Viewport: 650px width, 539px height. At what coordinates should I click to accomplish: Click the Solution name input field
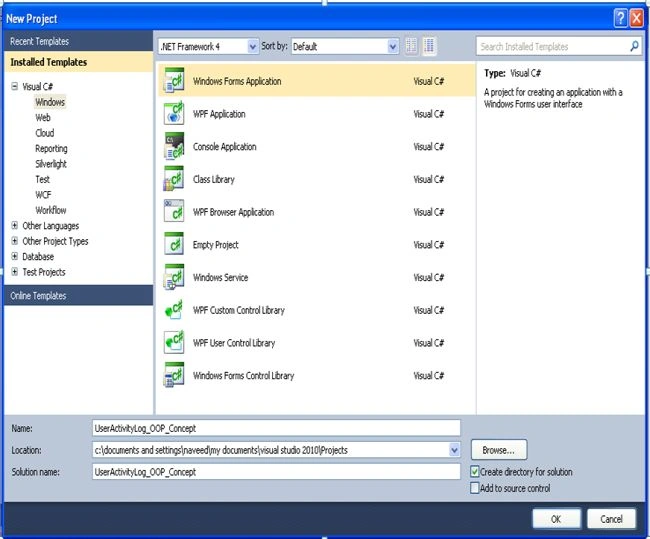pos(276,471)
